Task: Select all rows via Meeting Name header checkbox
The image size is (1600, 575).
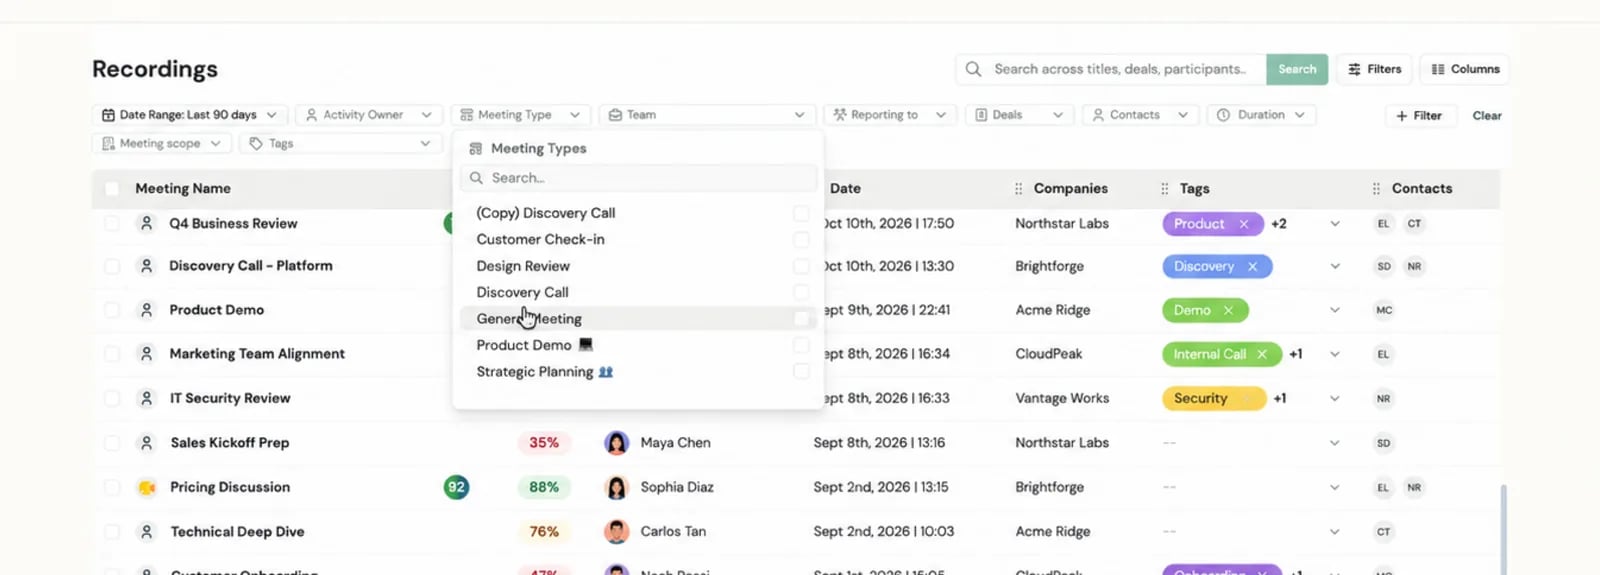Action: [x=112, y=188]
